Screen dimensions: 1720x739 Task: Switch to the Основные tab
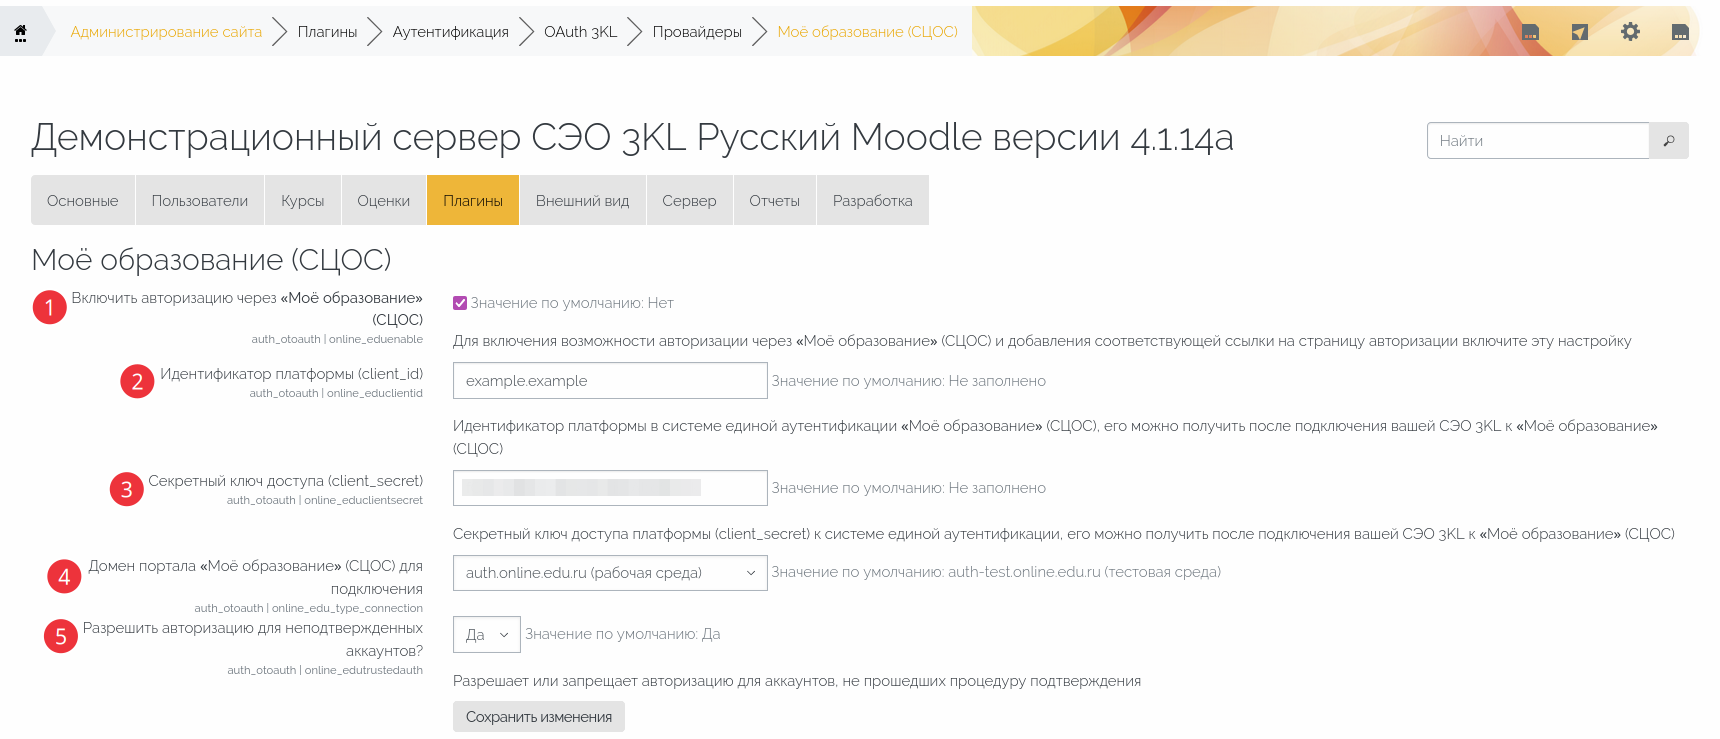tap(83, 200)
